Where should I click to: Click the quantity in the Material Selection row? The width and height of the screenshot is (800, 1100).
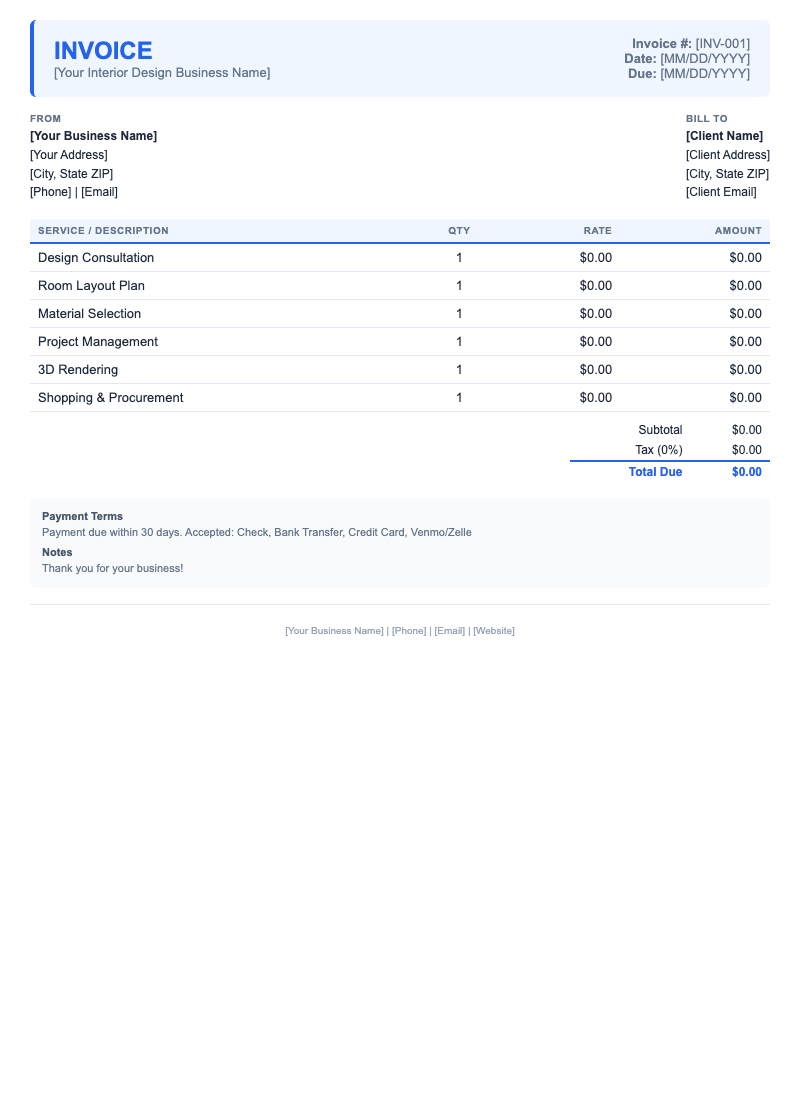coord(460,314)
